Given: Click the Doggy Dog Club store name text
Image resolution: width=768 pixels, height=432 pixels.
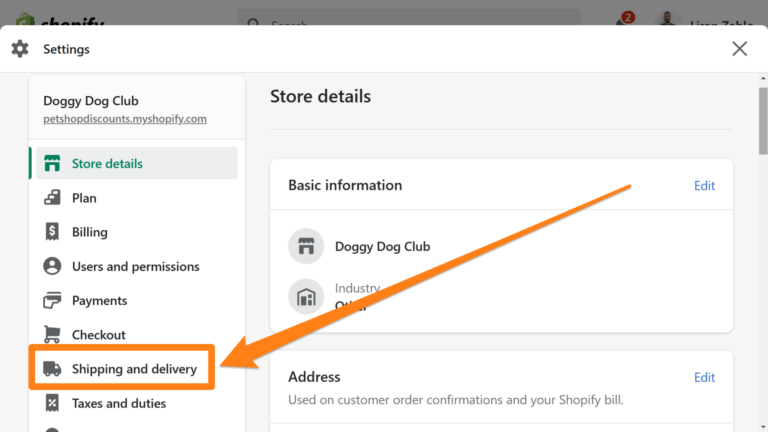Looking at the screenshot, I should (383, 246).
